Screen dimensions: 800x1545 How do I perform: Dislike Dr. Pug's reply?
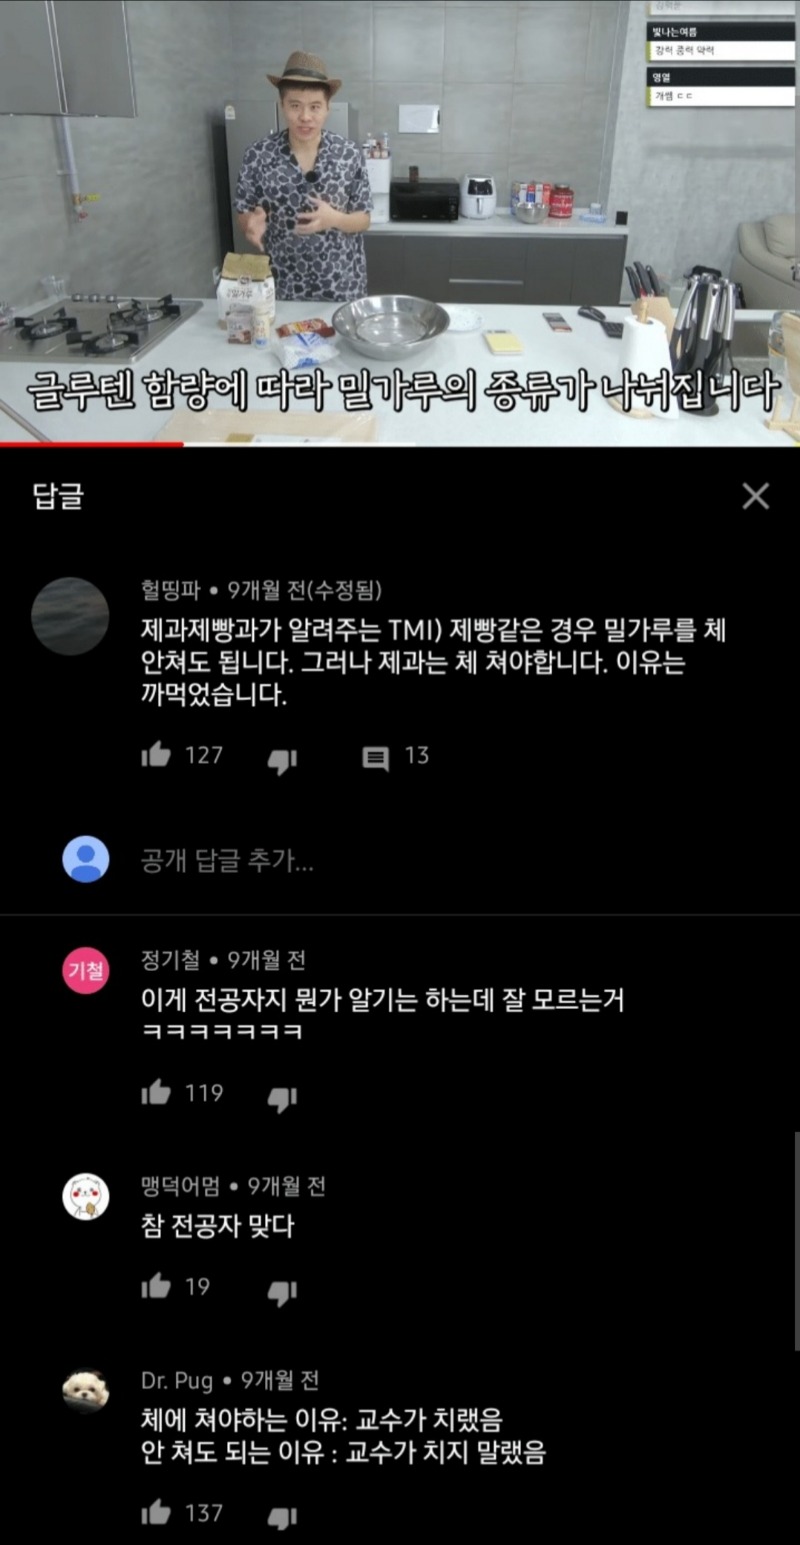pos(282,1517)
